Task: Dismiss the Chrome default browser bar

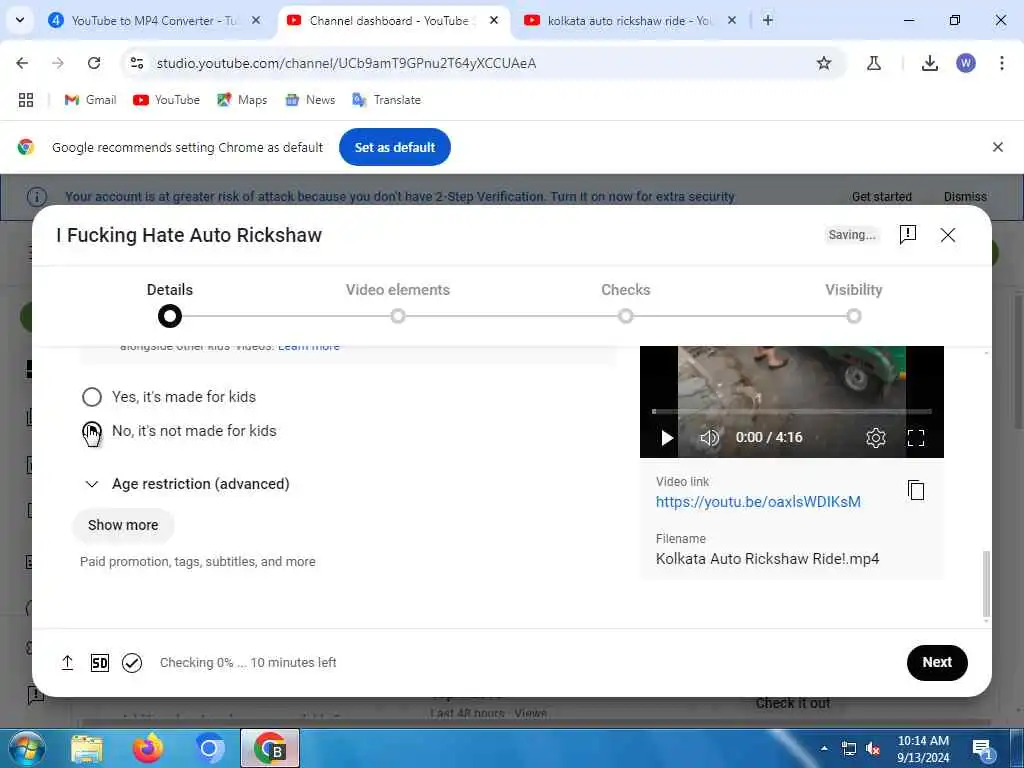Action: point(997,147)
